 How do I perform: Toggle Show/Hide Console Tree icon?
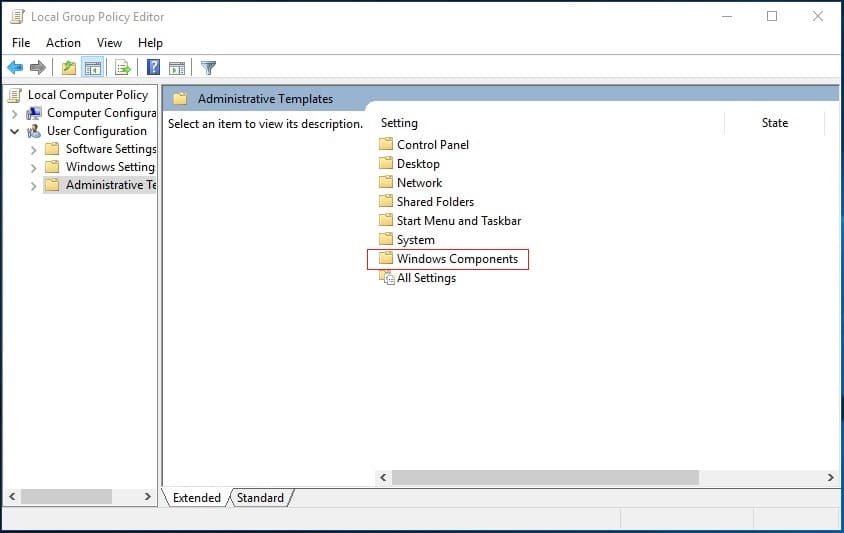click(x=93, y=68)
